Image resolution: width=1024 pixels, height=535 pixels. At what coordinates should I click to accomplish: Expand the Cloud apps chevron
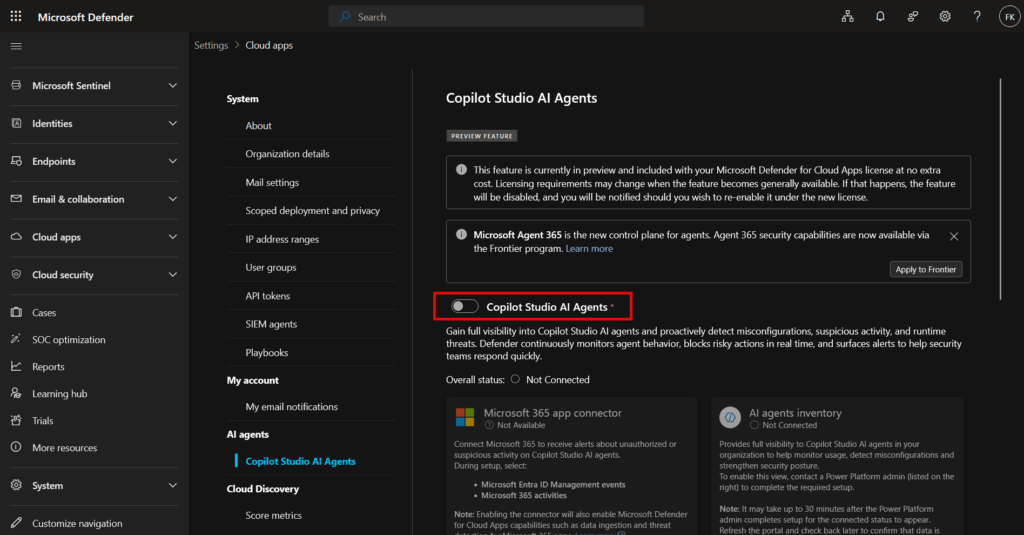tap(172, 237)
